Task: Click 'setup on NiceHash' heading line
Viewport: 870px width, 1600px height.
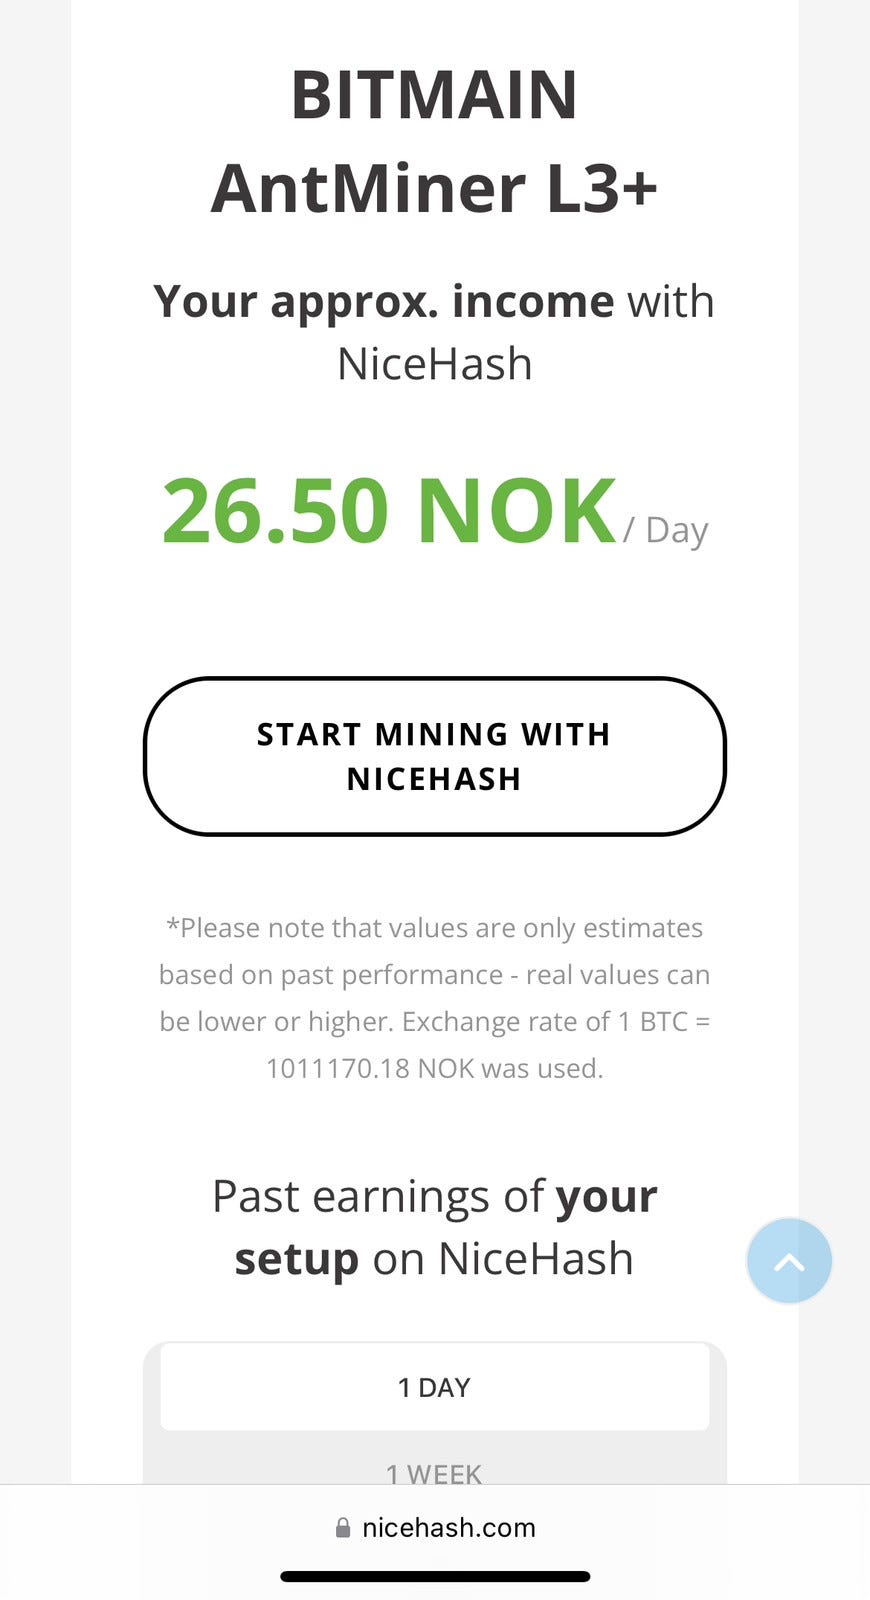Action: point(434,1259)
